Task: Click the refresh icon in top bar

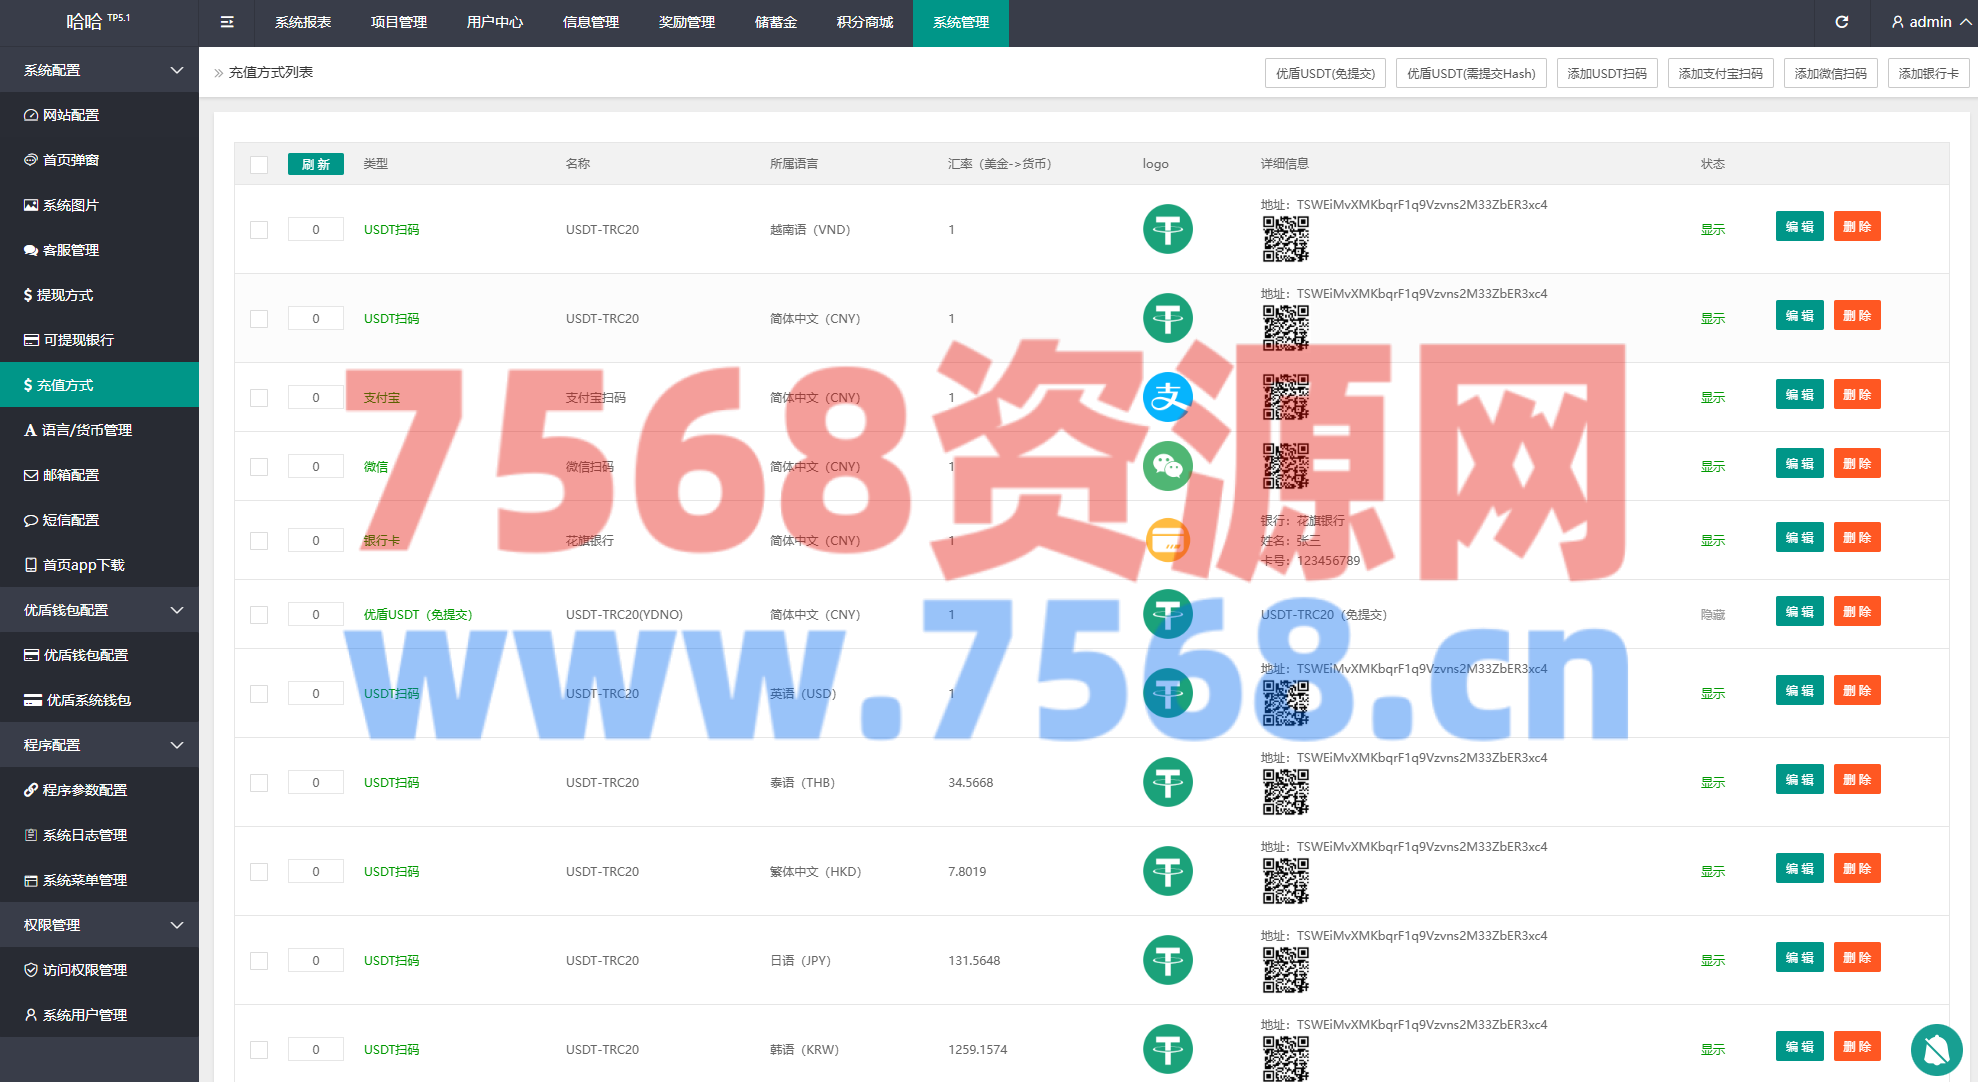Action: (x=1841, y=22)
